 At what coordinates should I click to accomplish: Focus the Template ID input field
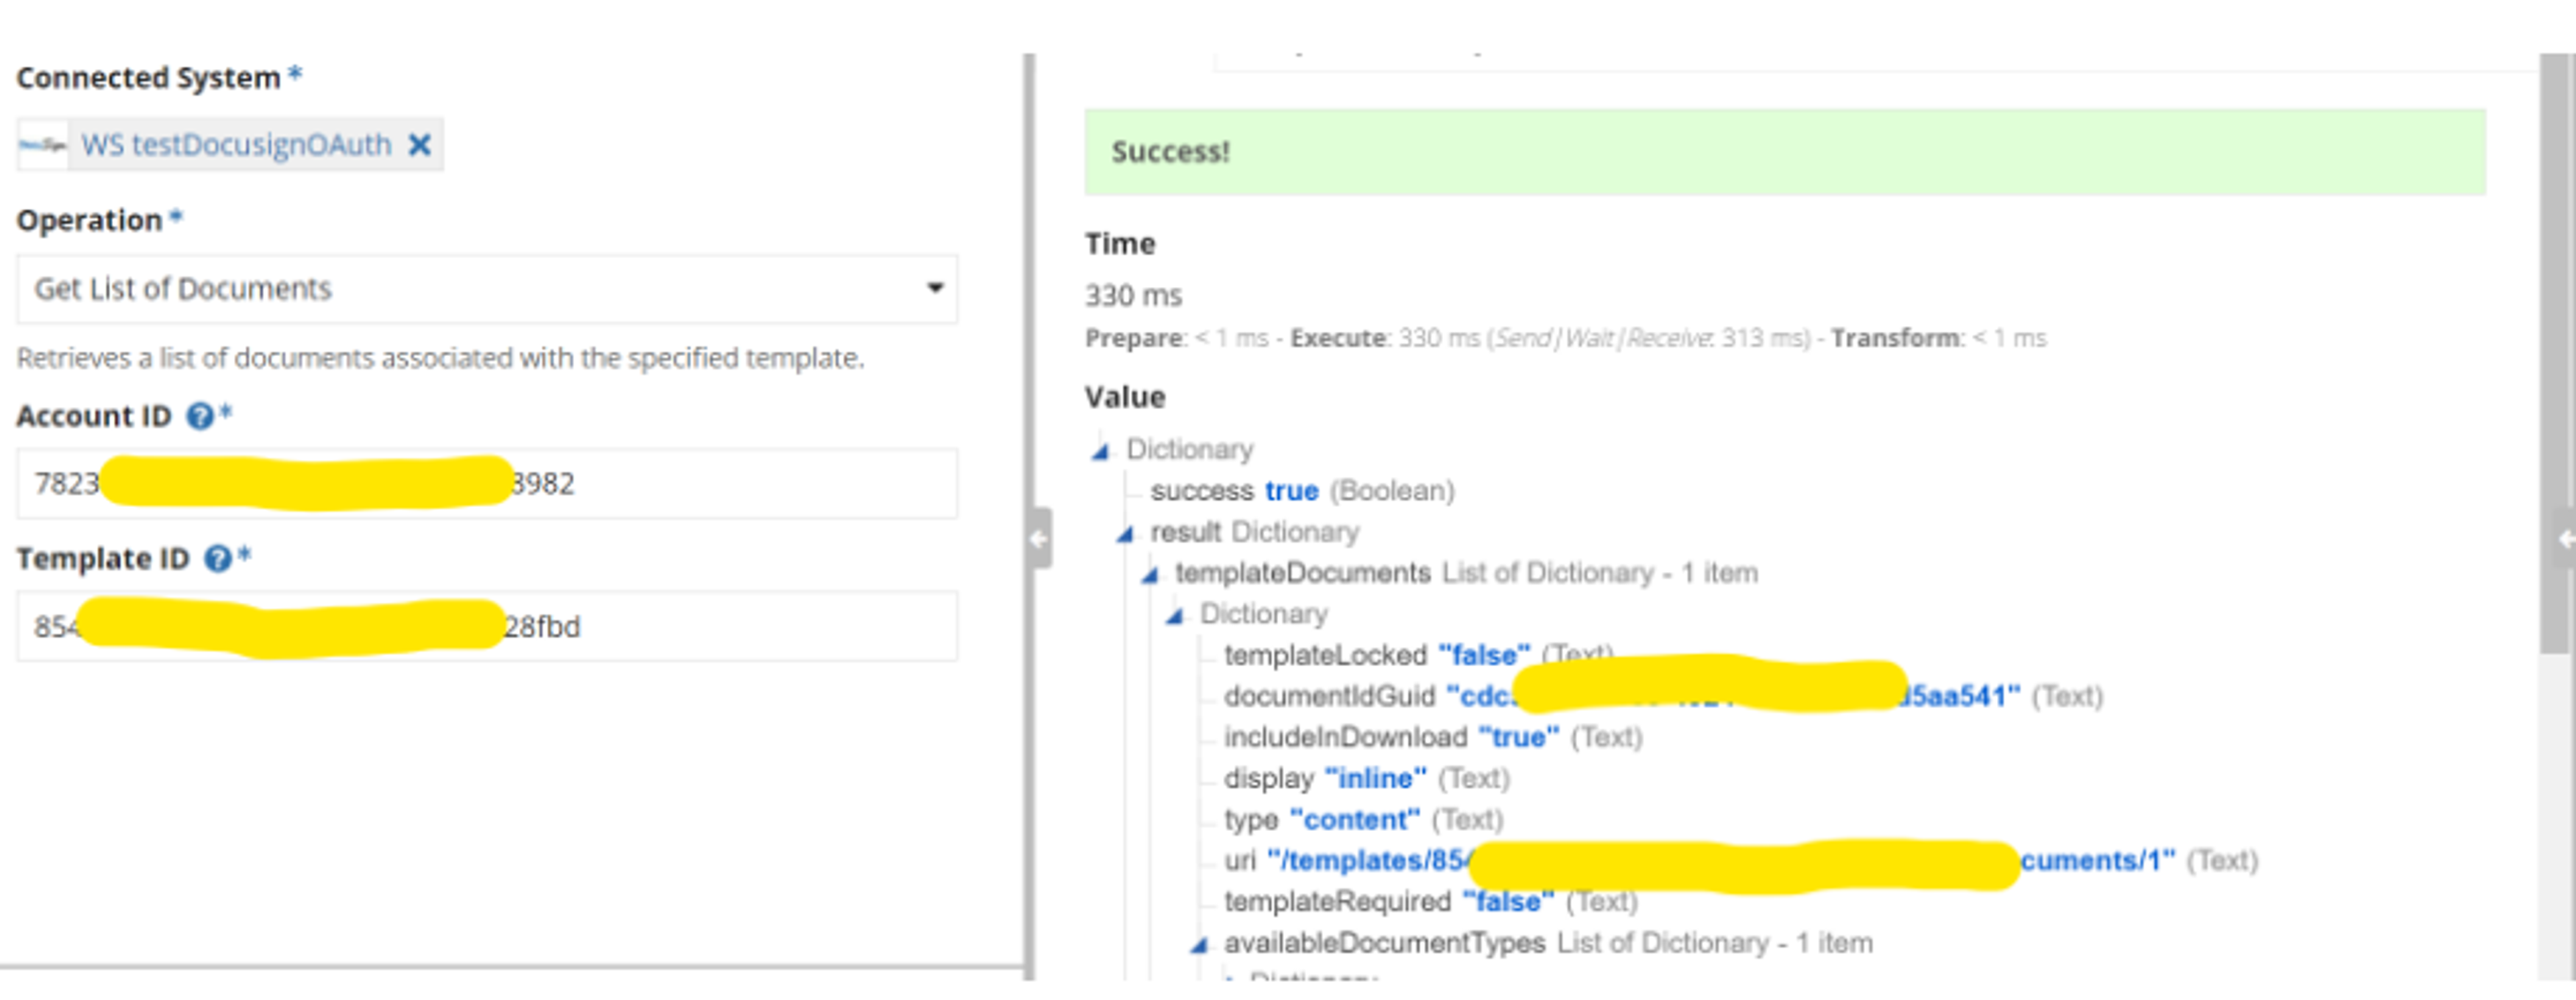[x=487, y=627]
